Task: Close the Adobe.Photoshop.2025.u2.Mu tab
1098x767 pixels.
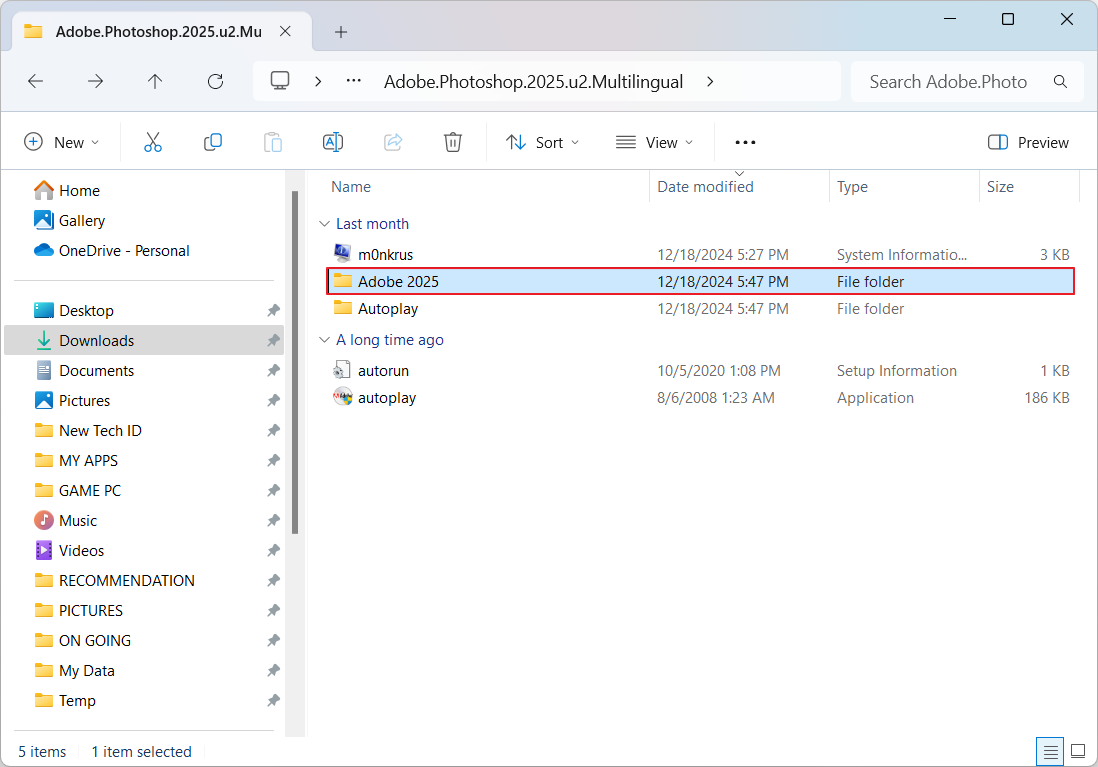Action: point(285,32)
